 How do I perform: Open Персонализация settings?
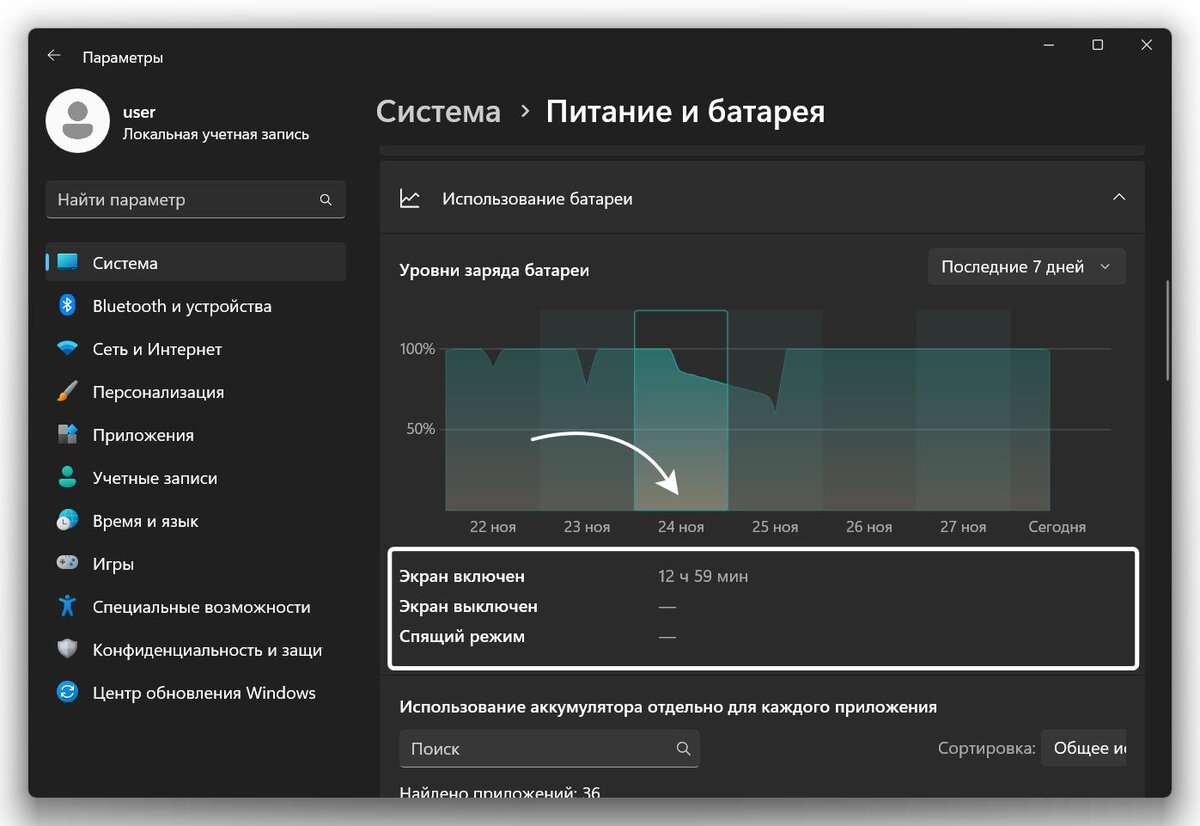(x=172, y=392)
